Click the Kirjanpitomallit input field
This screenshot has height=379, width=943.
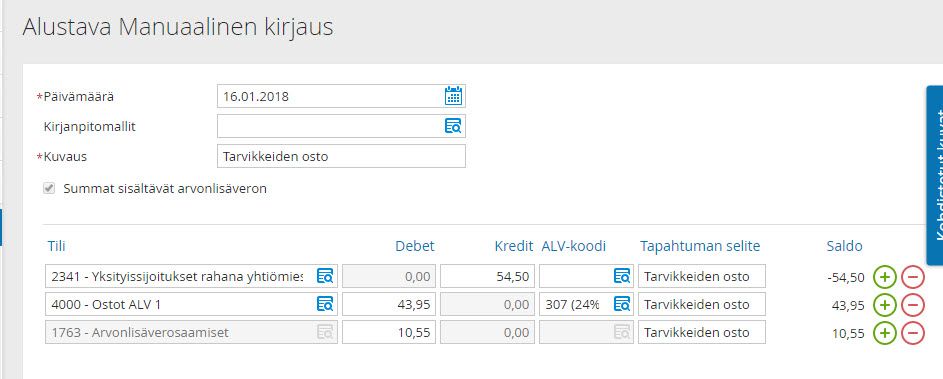click(341, 126)
